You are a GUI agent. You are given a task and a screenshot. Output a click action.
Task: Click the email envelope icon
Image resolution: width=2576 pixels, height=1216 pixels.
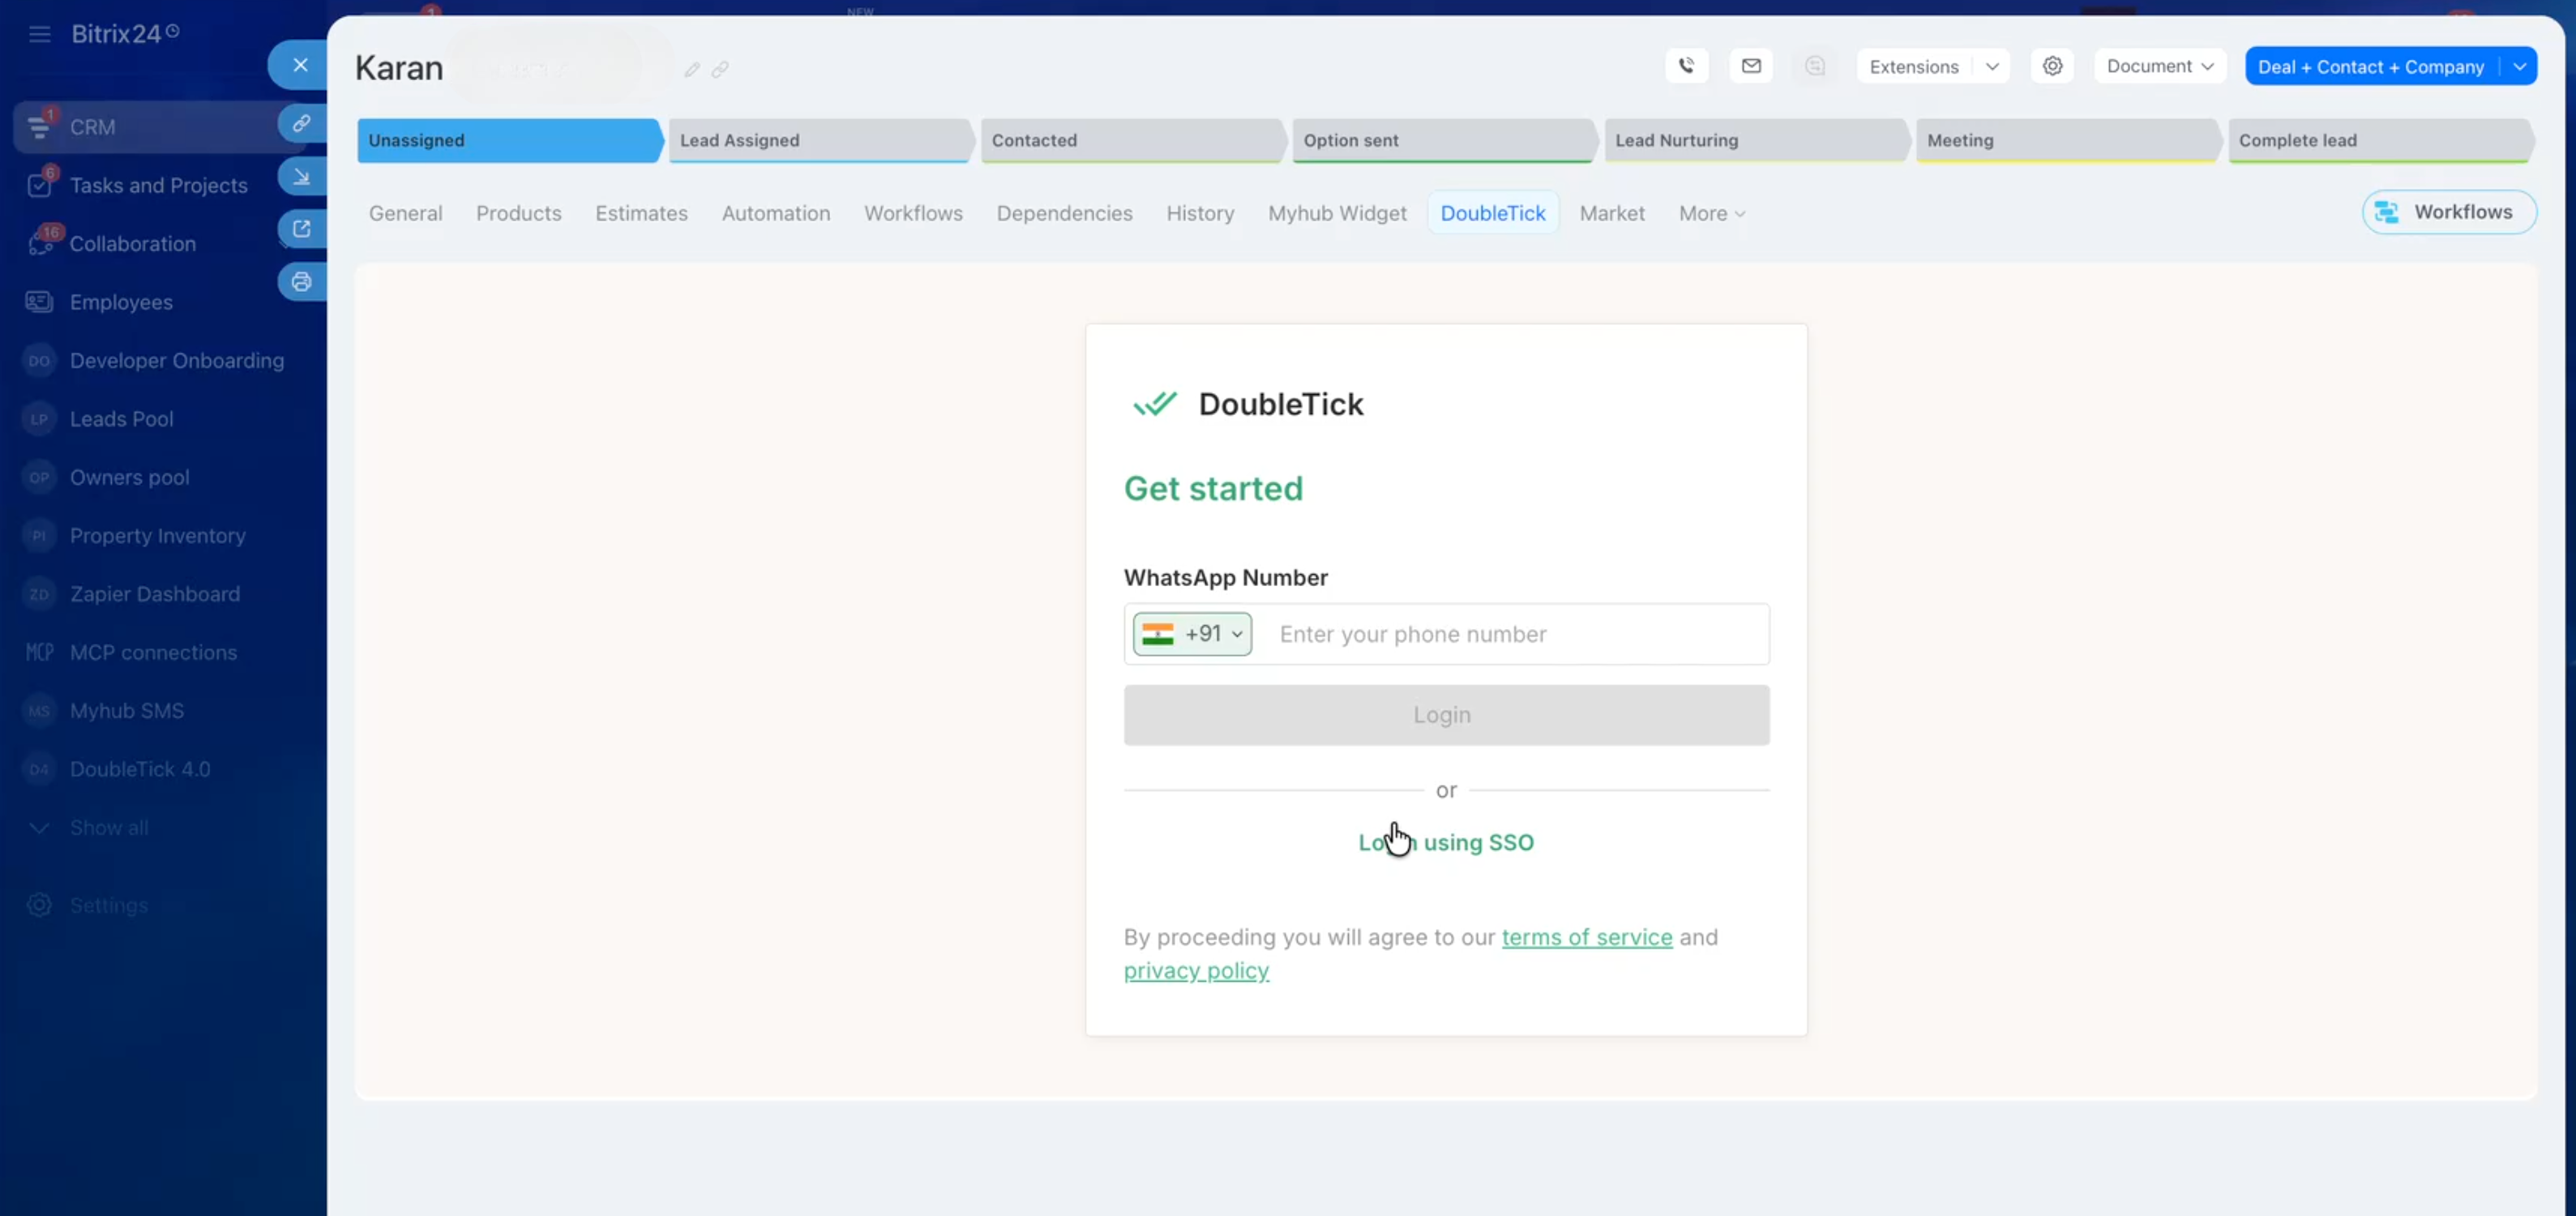click(x=1750, y=66)
